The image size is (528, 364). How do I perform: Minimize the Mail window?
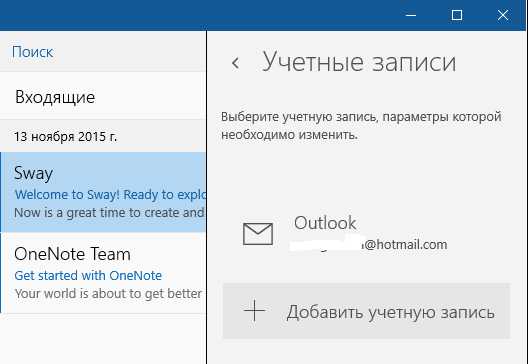[411, 15]
